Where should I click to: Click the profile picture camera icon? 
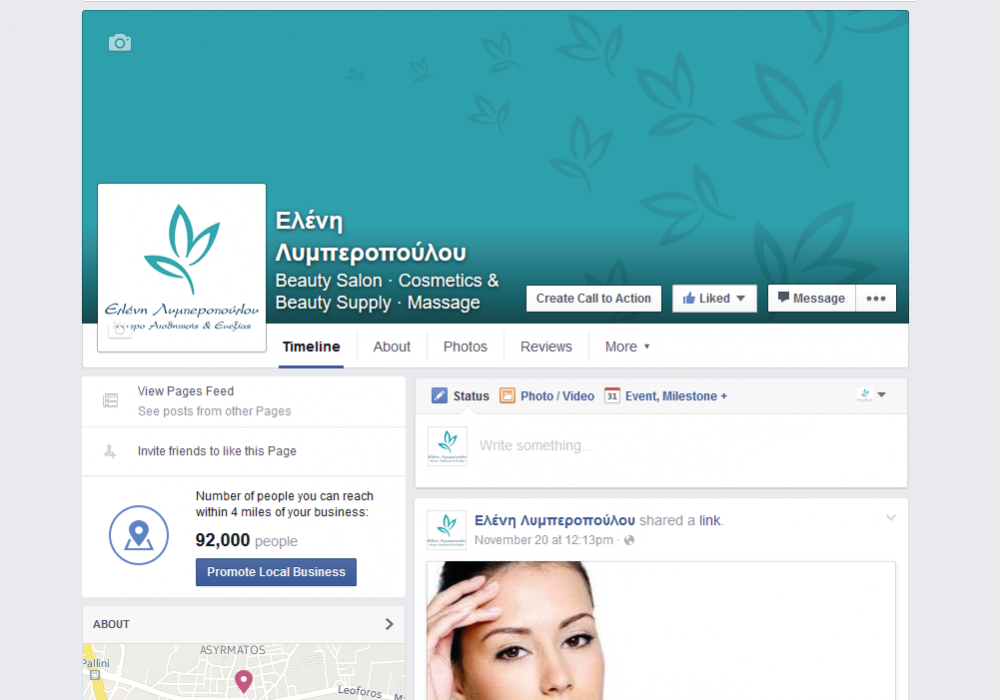[x=119, y=330]
